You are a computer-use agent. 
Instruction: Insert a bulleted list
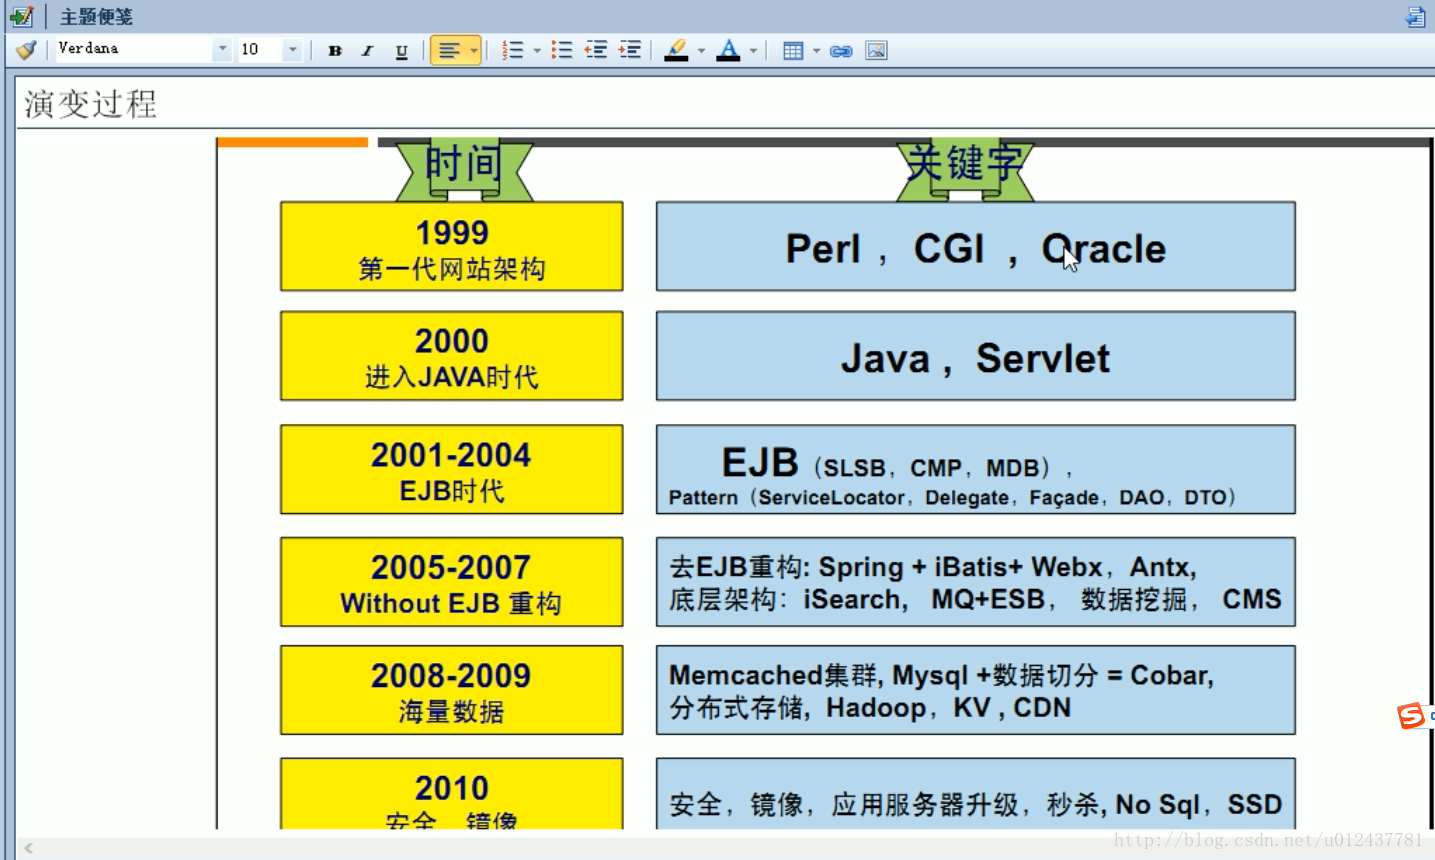[562, 50]
